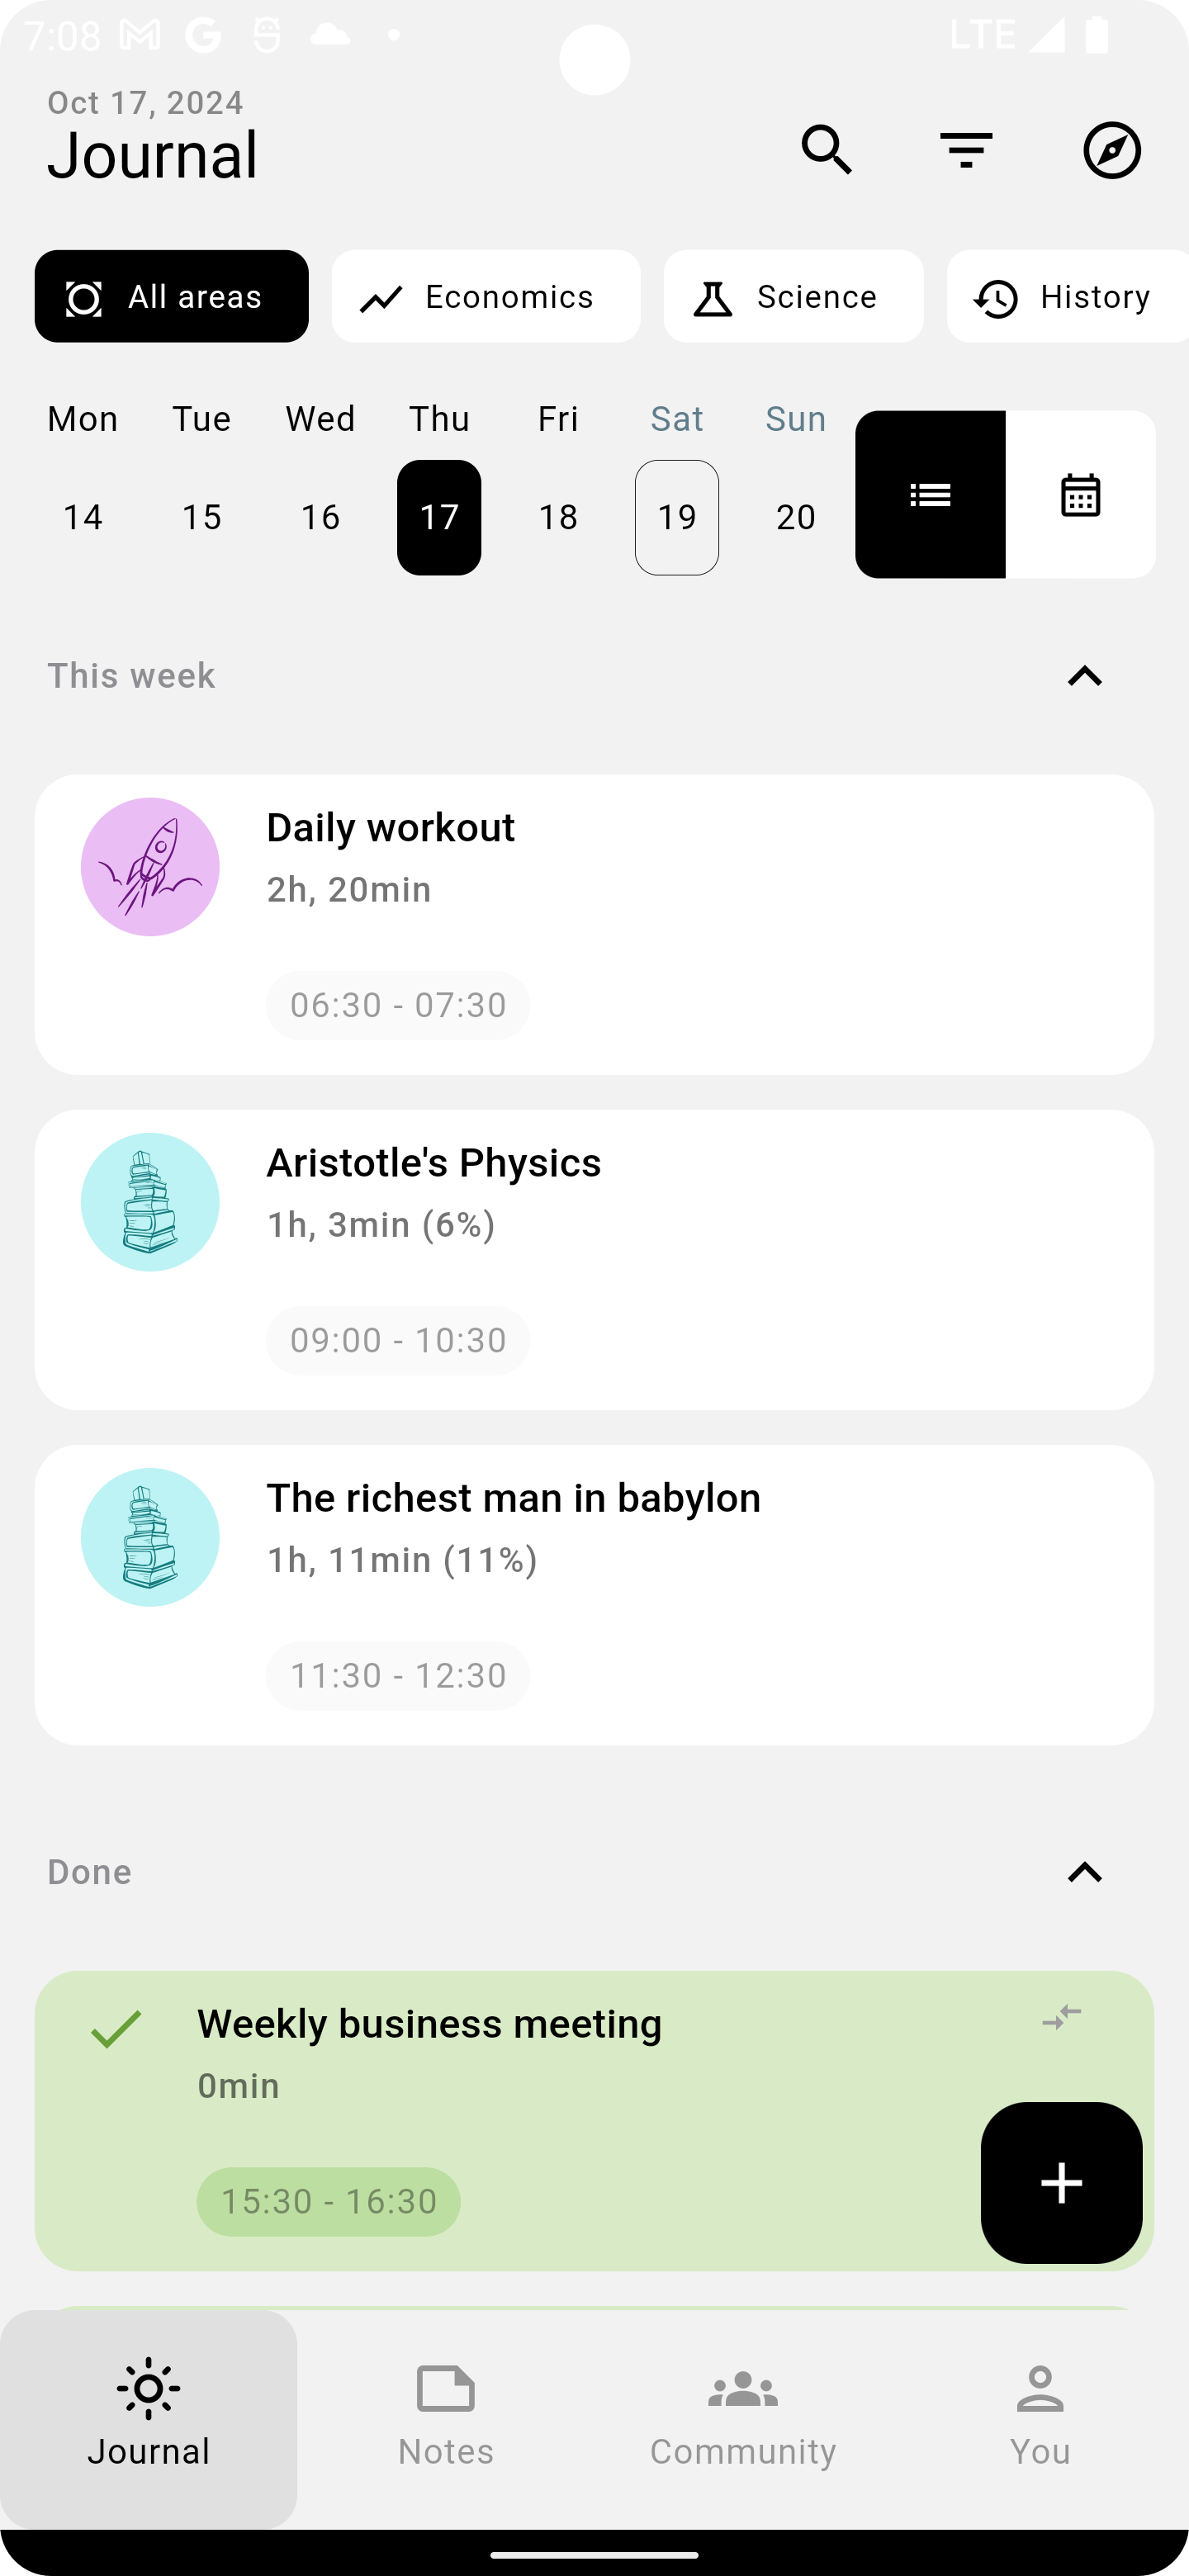Switch to calendar view toggle
1189x2576 pixels.
(1080, 494)
